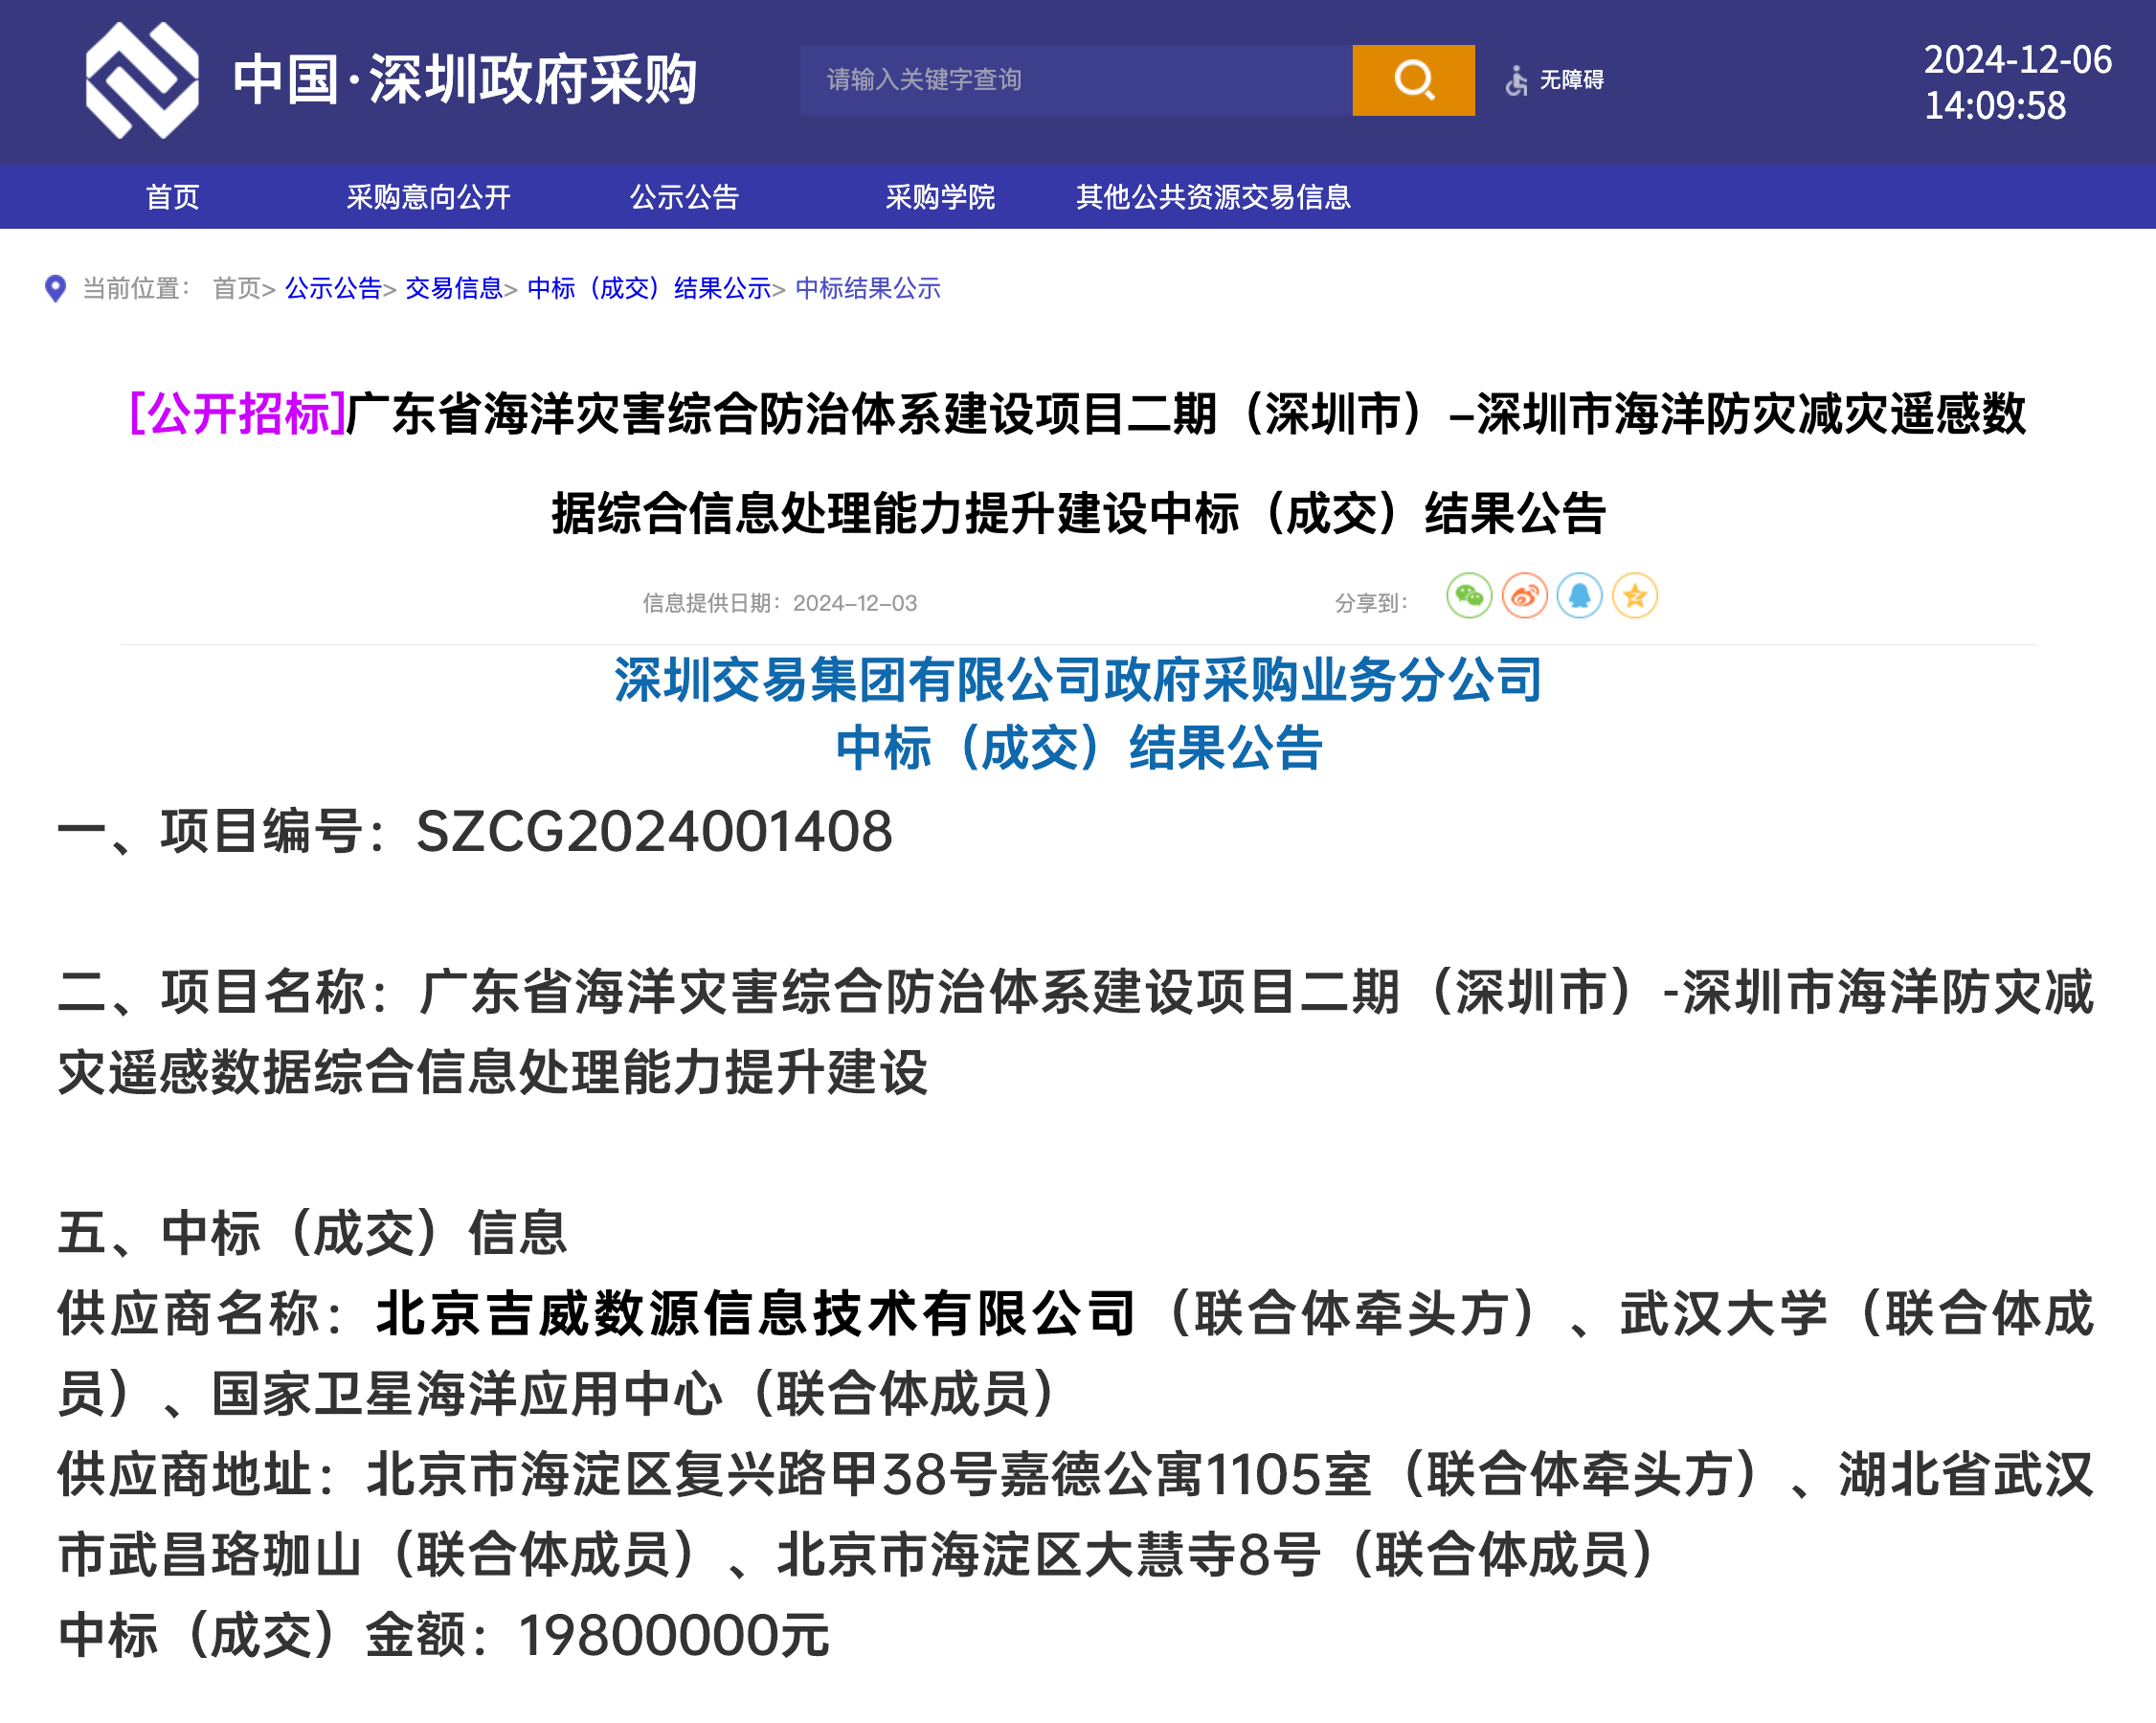
Task: Click the winning amount 19800000元
Action: point(674,1637)
